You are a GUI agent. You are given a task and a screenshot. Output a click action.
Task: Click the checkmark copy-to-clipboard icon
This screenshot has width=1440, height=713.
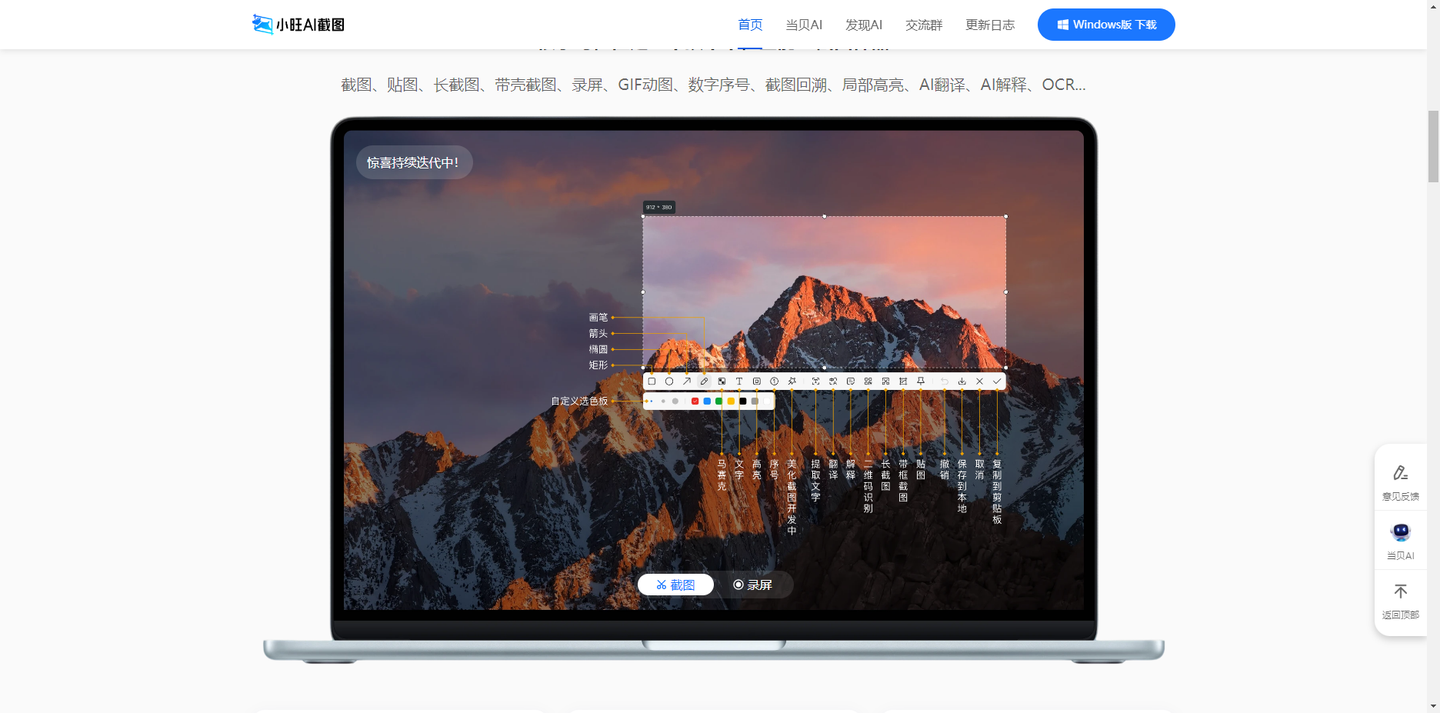[x=997, y=381]
